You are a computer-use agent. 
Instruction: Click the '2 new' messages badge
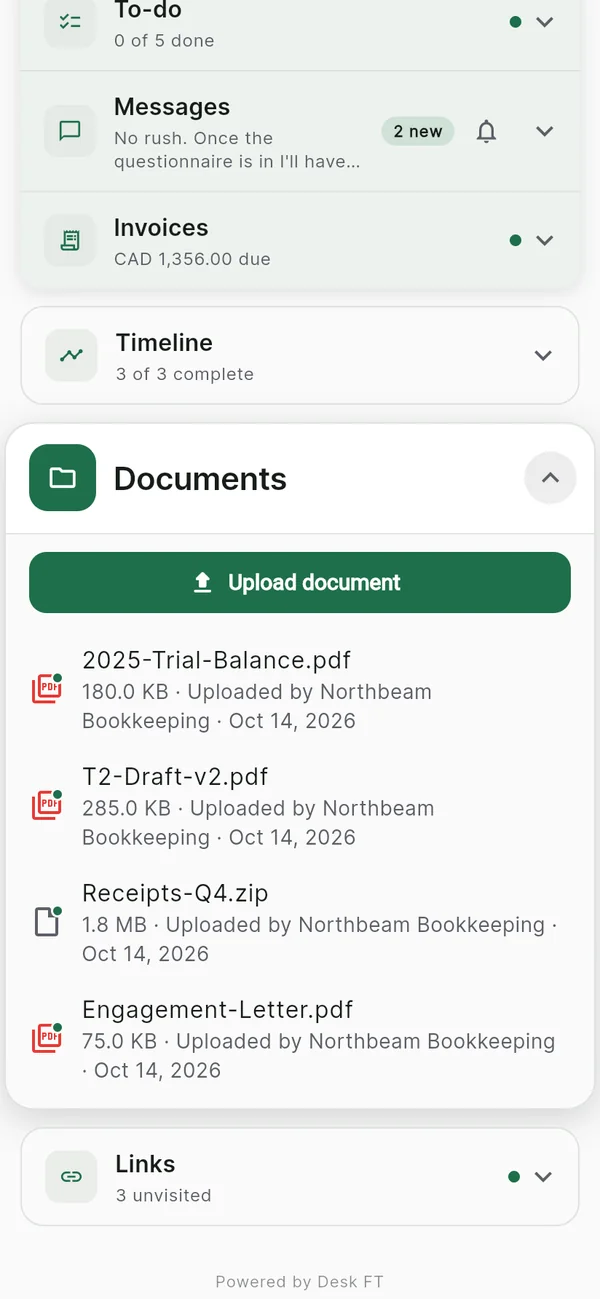[x=418, y=131]
